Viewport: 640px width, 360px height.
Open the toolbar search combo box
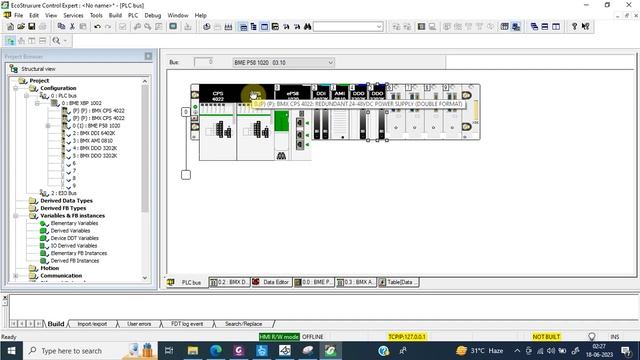348,27
